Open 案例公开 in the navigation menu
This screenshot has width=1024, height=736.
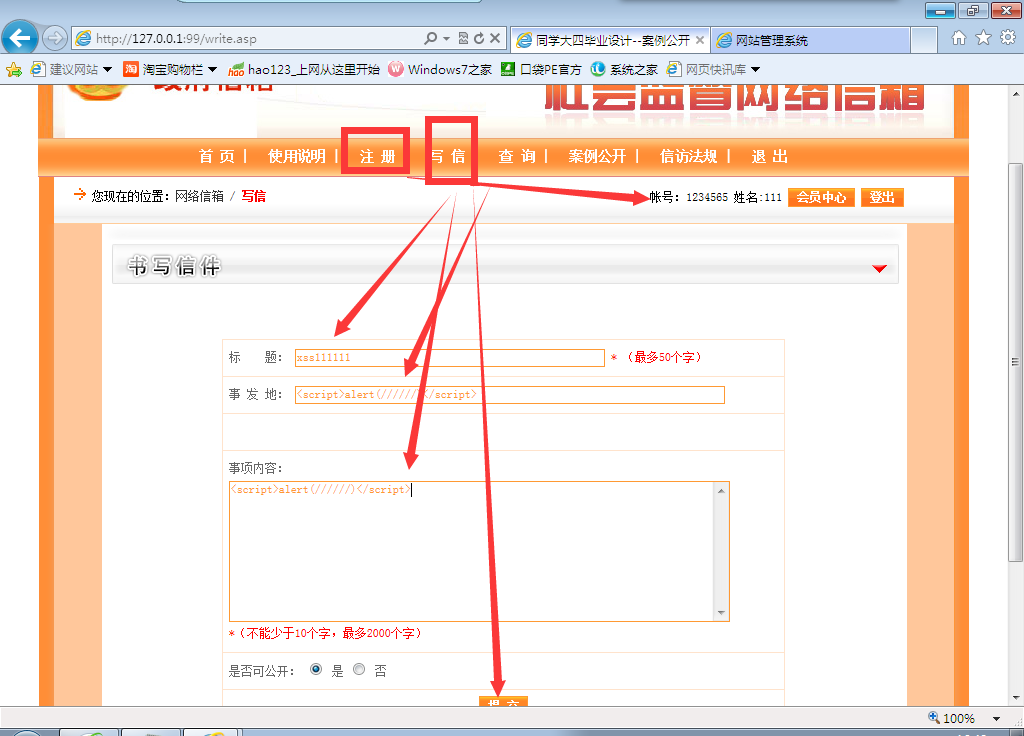pos(597,156)
